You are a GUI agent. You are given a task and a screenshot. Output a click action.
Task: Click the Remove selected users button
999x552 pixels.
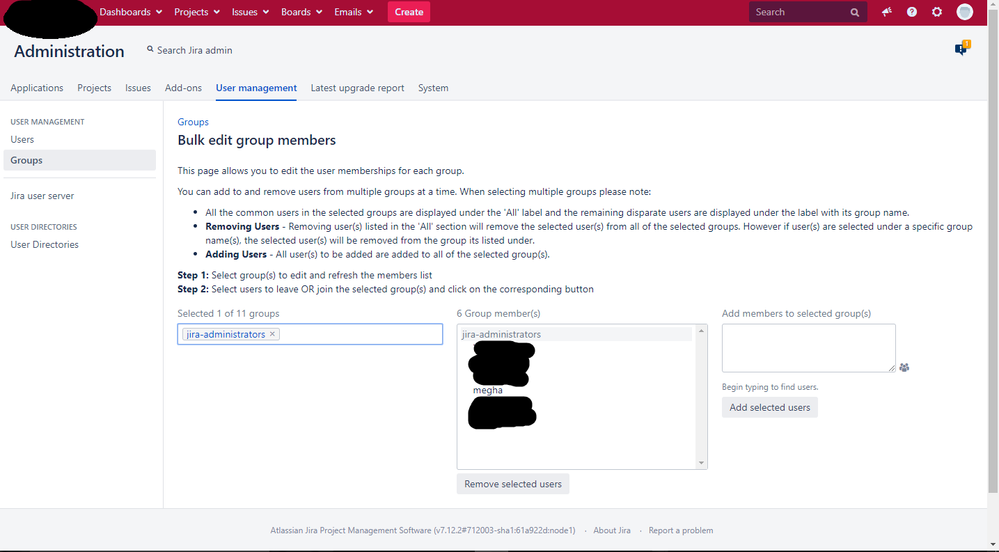tap(513, 484)
